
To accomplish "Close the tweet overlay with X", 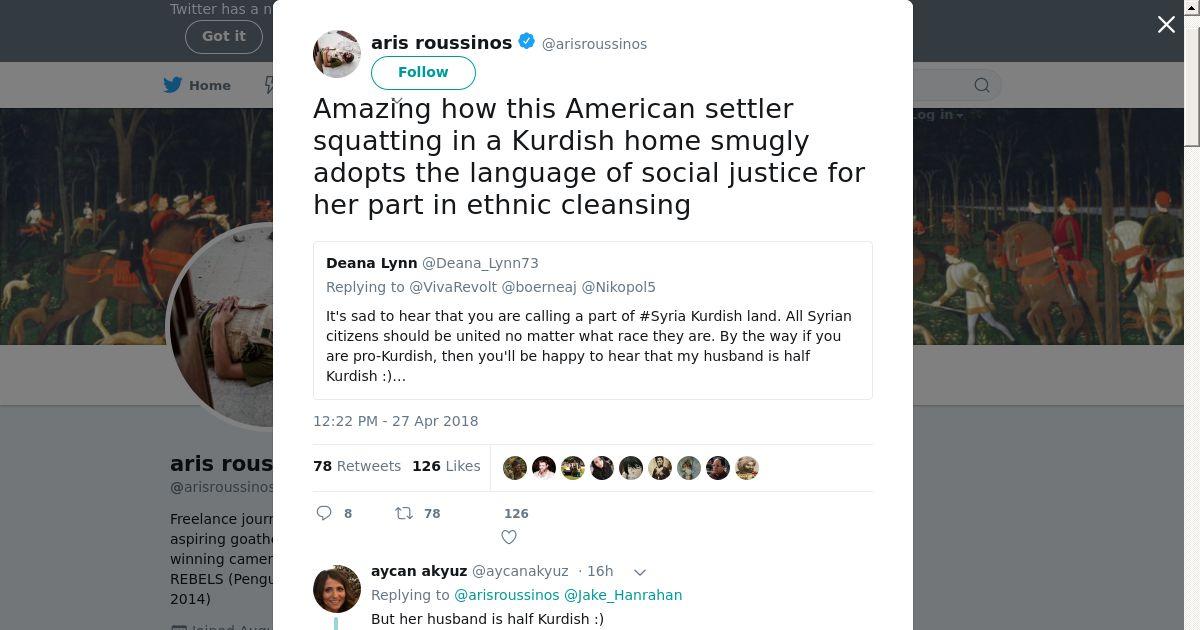I will pyautogui.click(x=1166, y=25).
